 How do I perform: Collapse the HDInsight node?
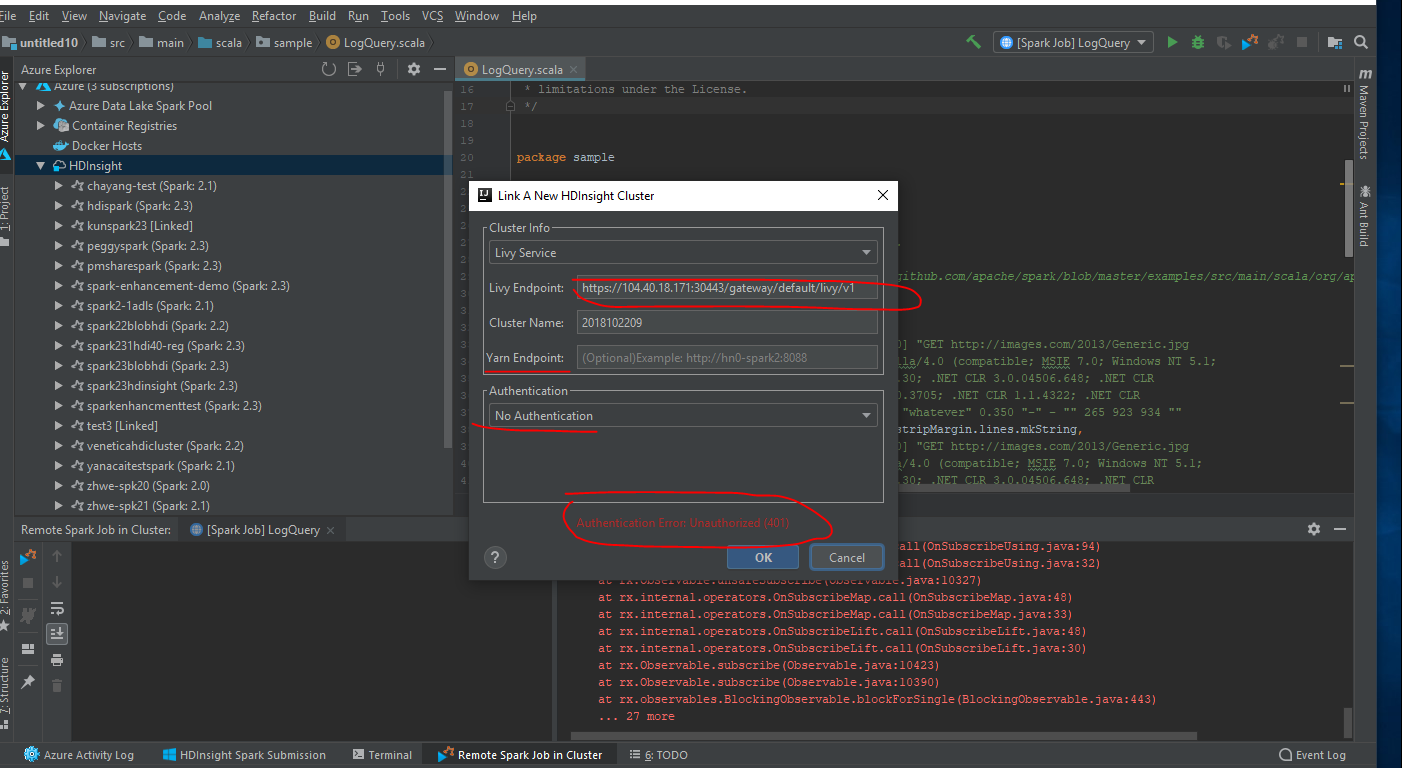tap(40, 165)
